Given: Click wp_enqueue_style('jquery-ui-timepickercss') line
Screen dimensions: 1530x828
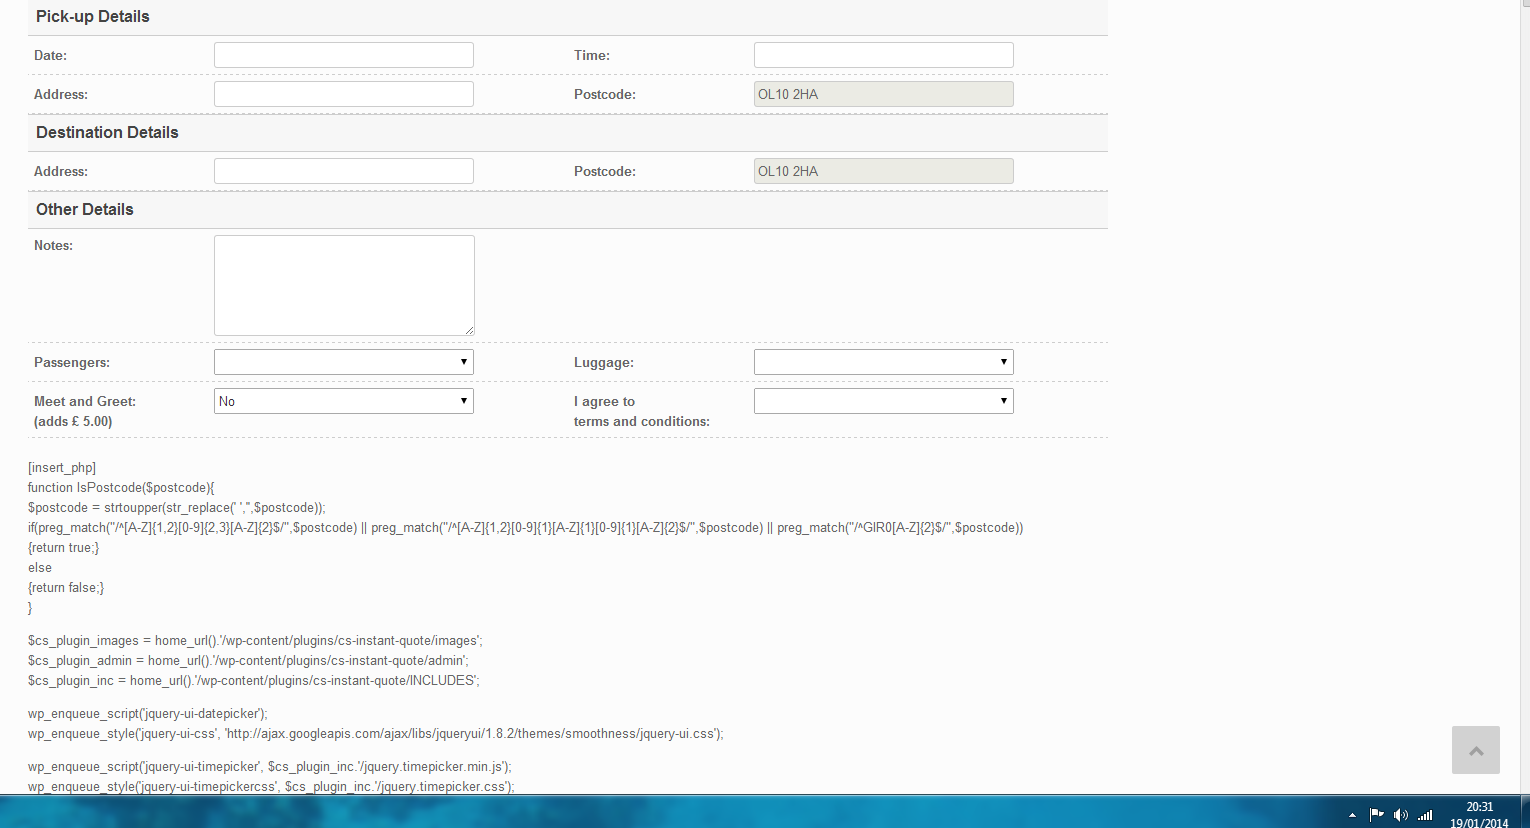Looking at the screenshot, I should 271,787.
